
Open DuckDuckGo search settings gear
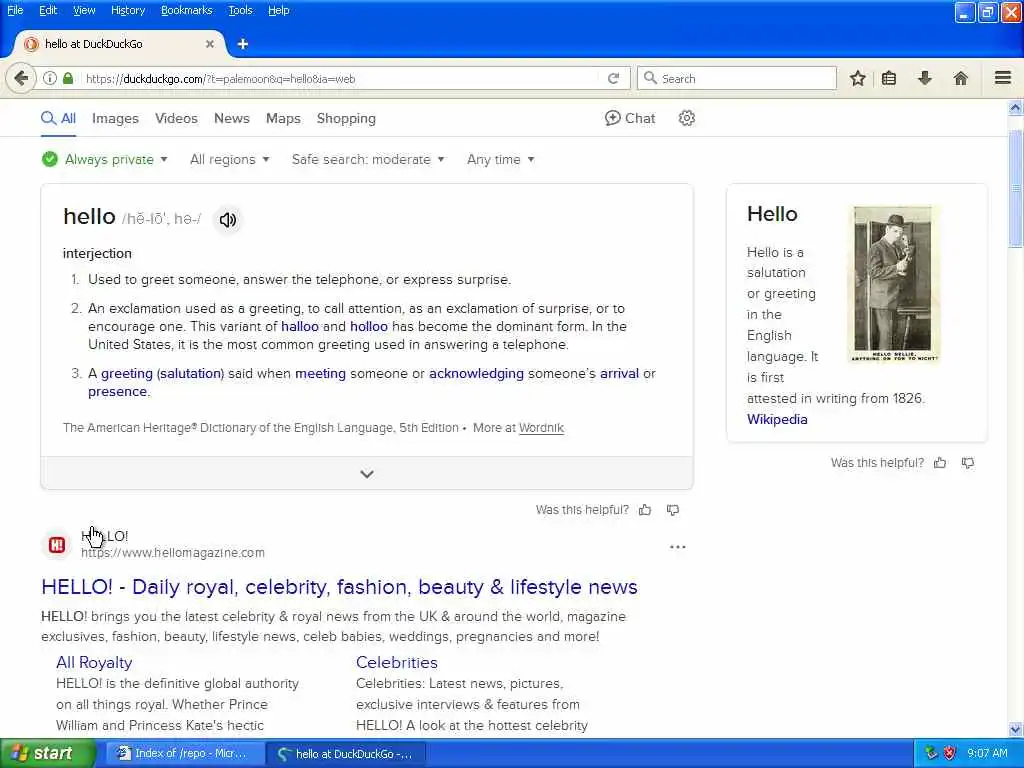tap(686, 118)
